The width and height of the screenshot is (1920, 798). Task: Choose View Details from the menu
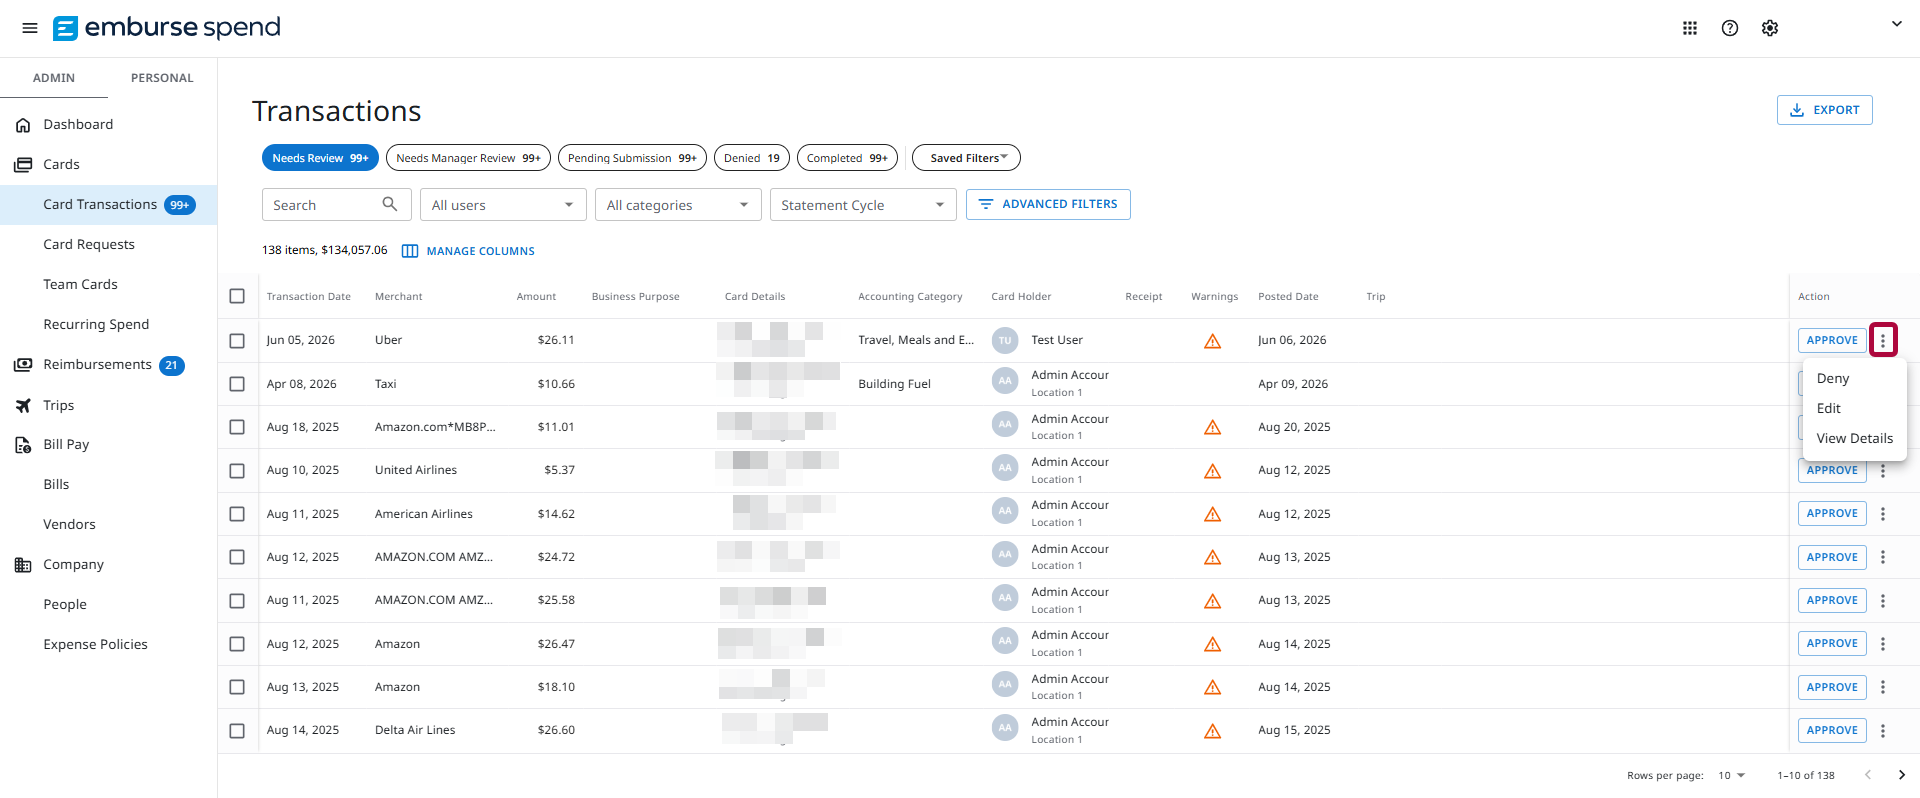pyautogui.click(x=1854, y=439)
